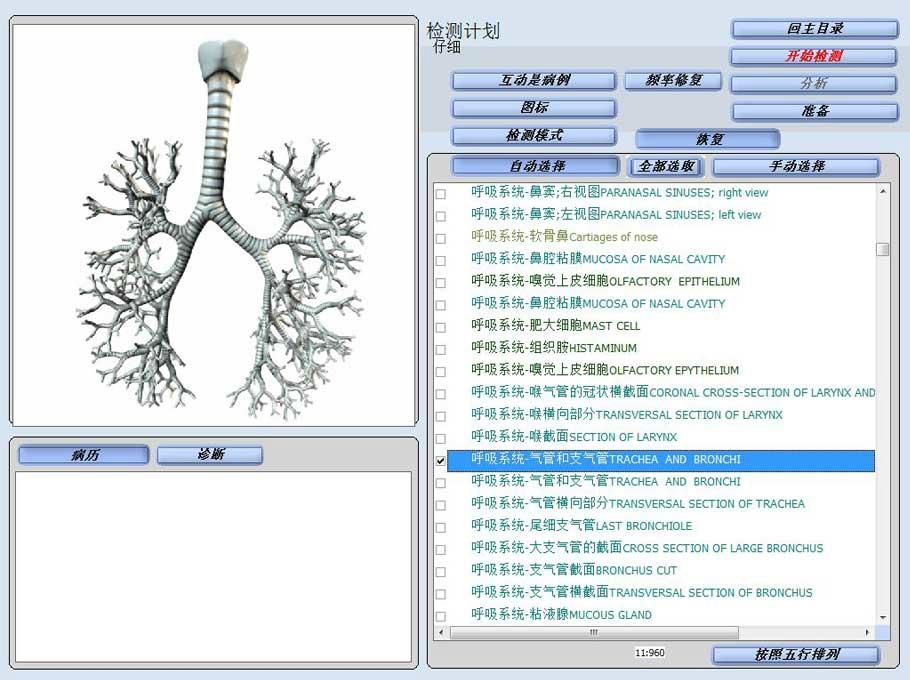The image size is (910, 680).
Task: Open the 互动是病例 button
Action: click(x=533, y=81)
